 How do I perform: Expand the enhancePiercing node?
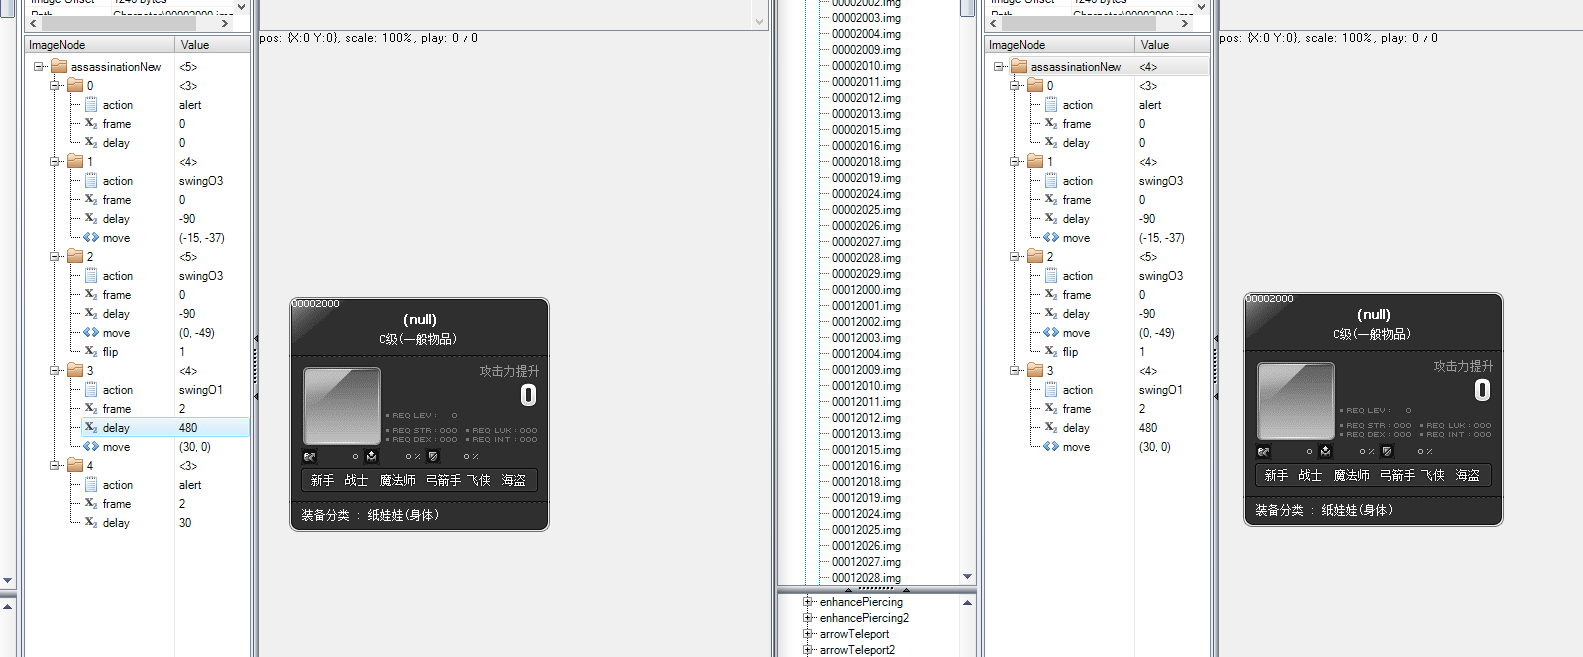808,602
